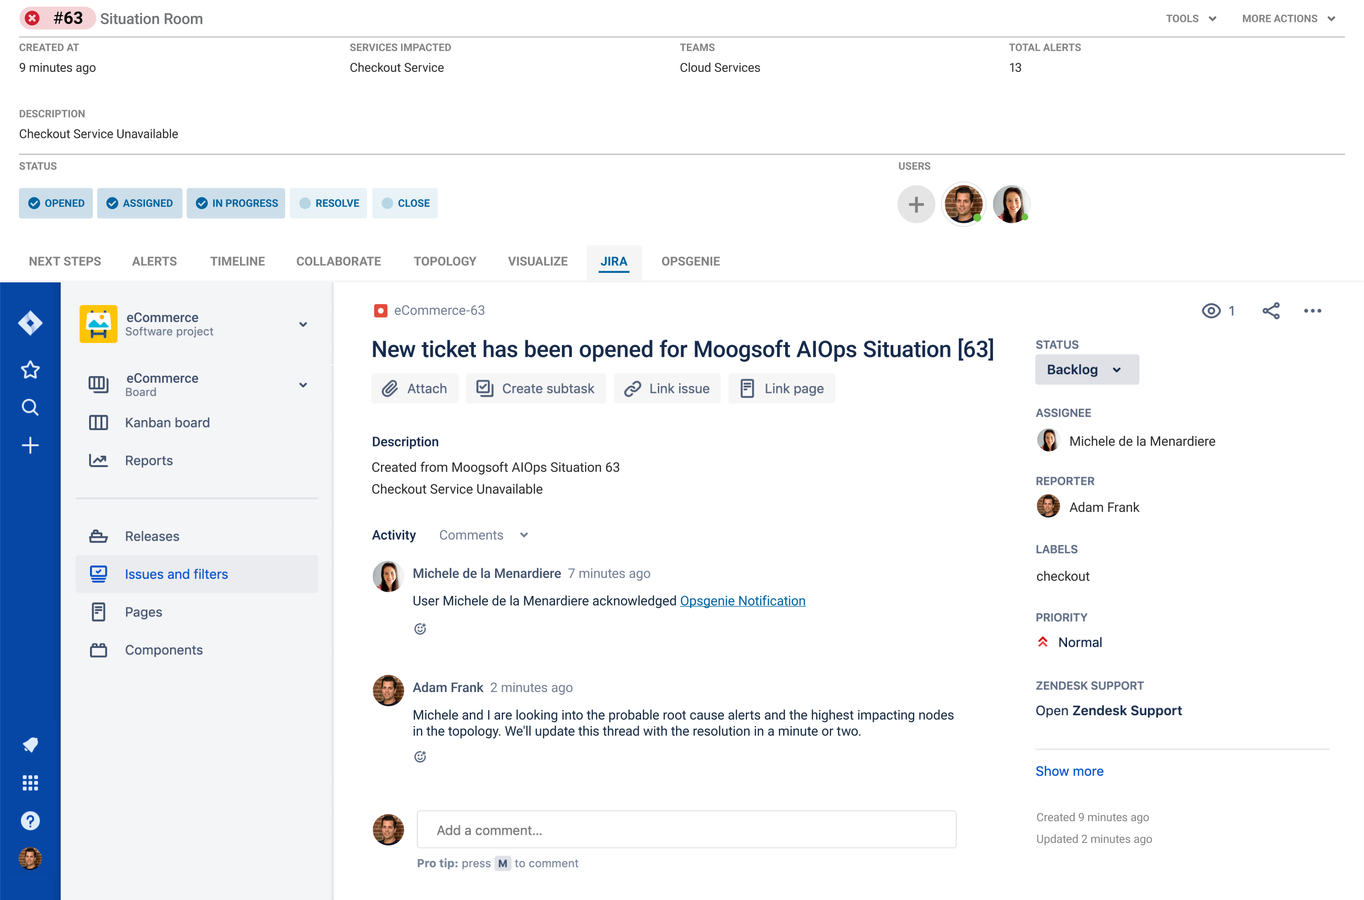Select Issues and filters
Image resolution: width=1364 pixels, height=900 pixels.
197,574
